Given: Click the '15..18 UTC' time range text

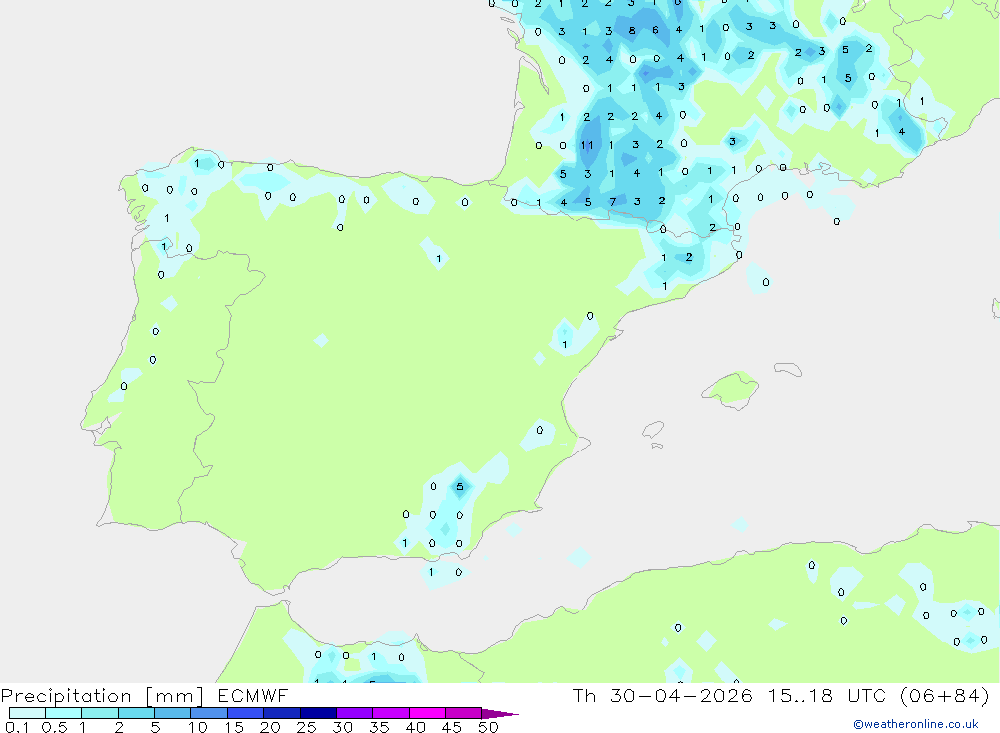Looking at the screenshot, I should pos(827,696).
